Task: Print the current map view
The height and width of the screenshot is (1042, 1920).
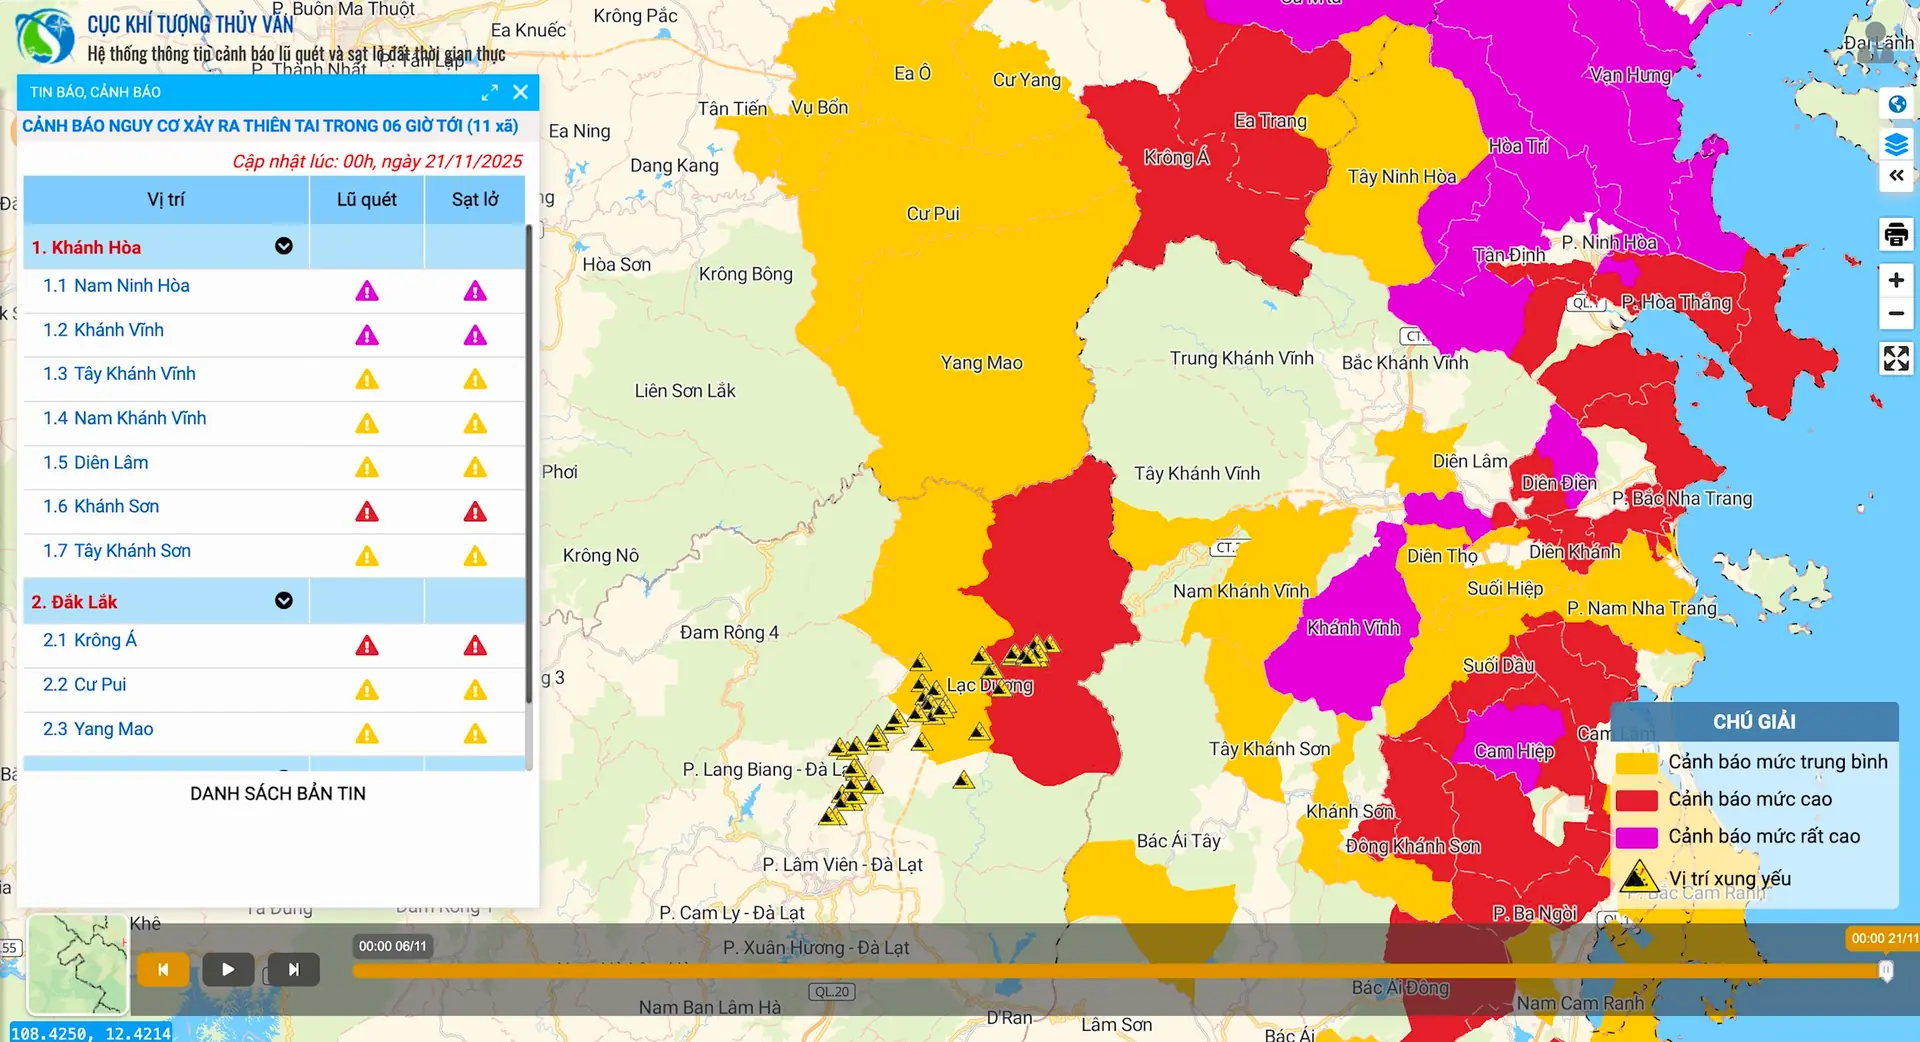Action: [1896, 235]
